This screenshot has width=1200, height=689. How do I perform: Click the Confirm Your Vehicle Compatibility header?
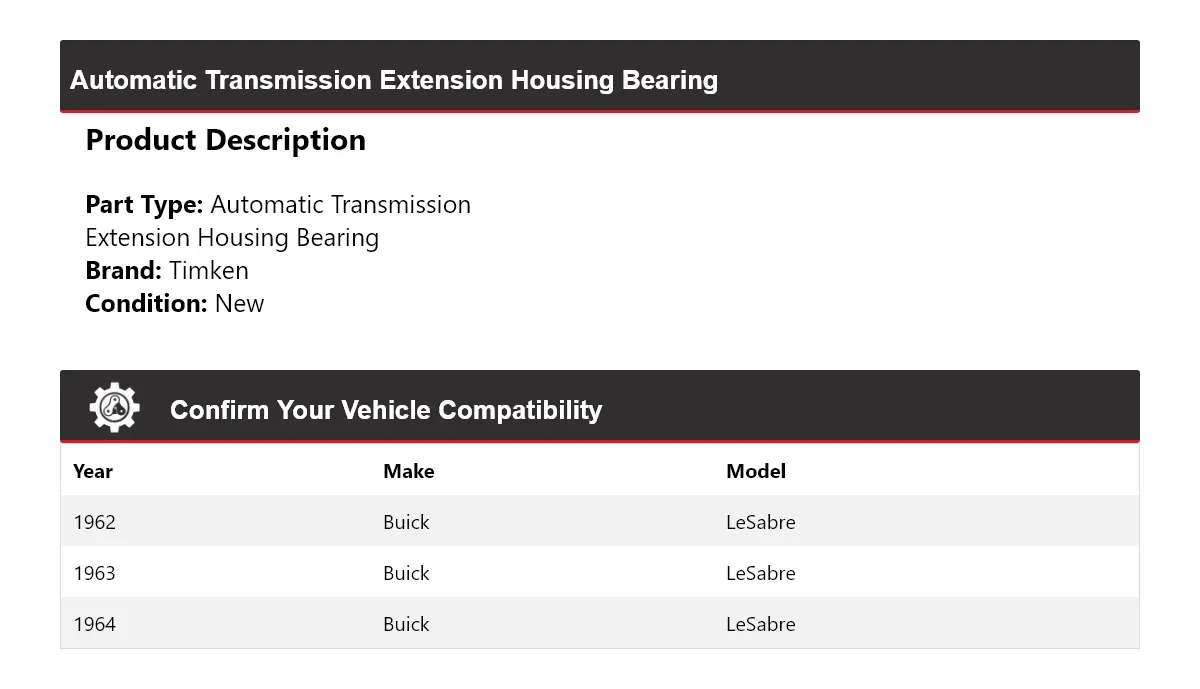pyautogui.click(x=386, y=410)
